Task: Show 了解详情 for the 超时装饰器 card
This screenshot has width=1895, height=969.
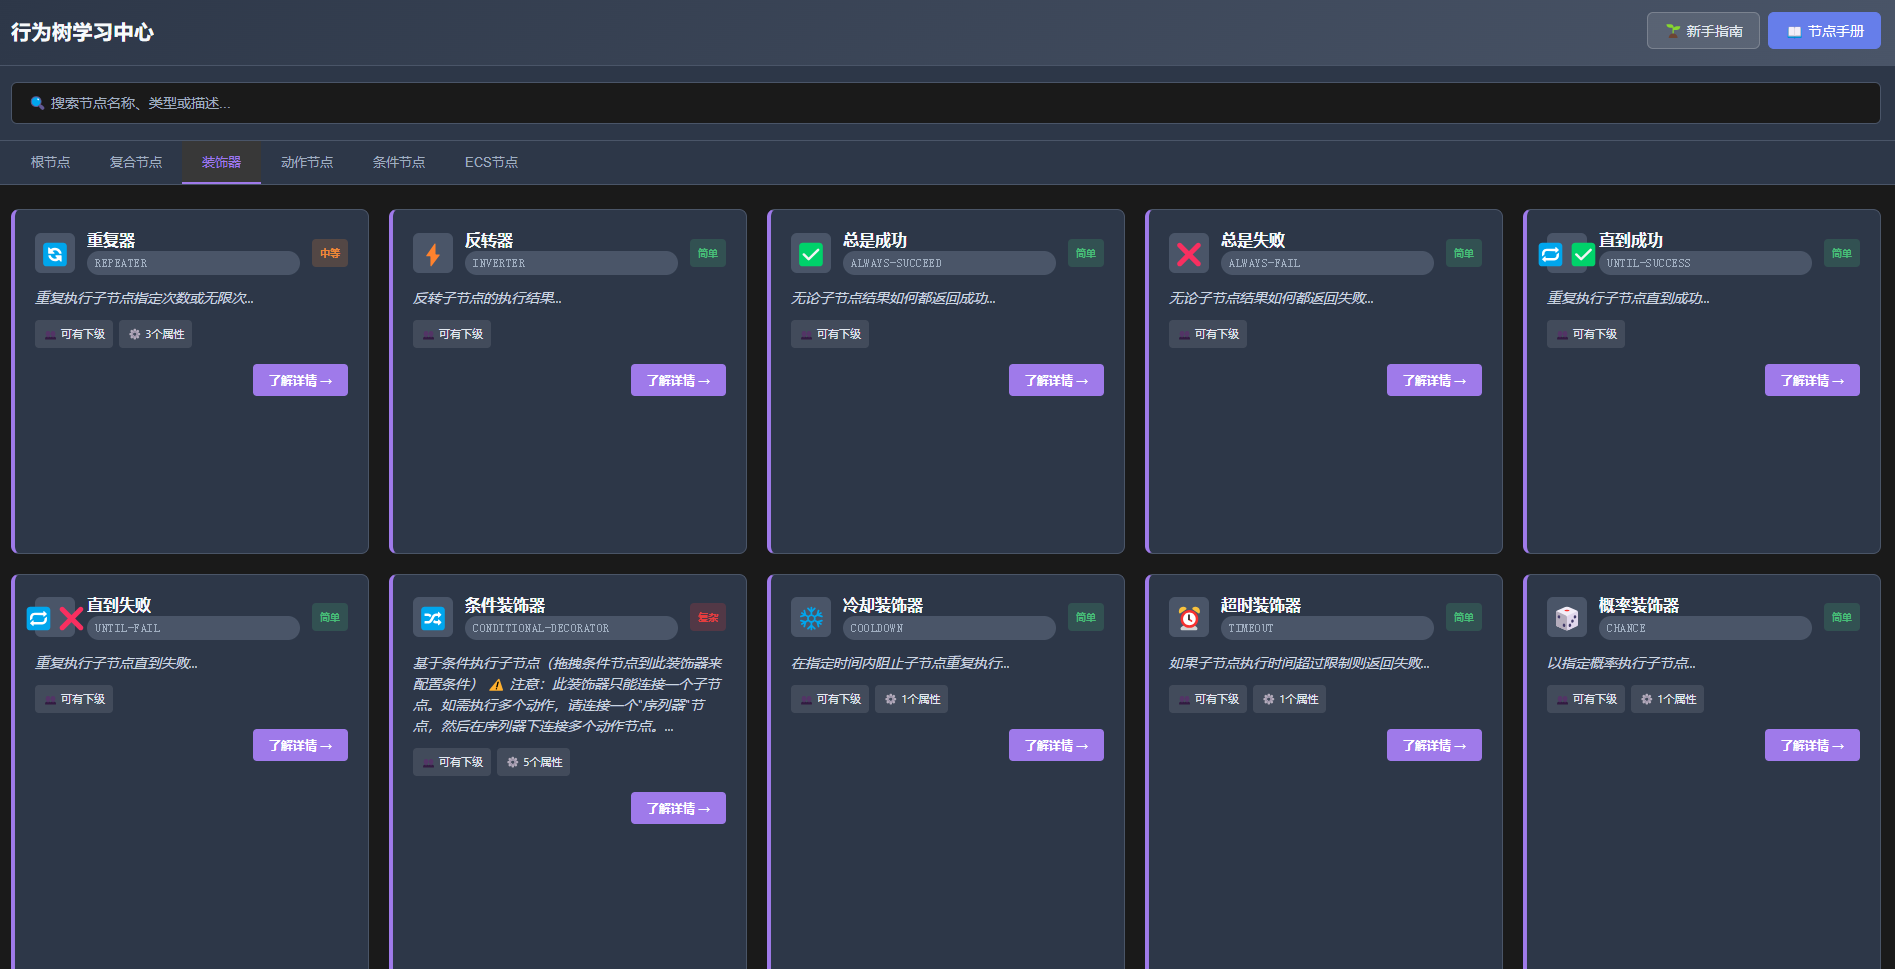Action: pos(1434,745)
